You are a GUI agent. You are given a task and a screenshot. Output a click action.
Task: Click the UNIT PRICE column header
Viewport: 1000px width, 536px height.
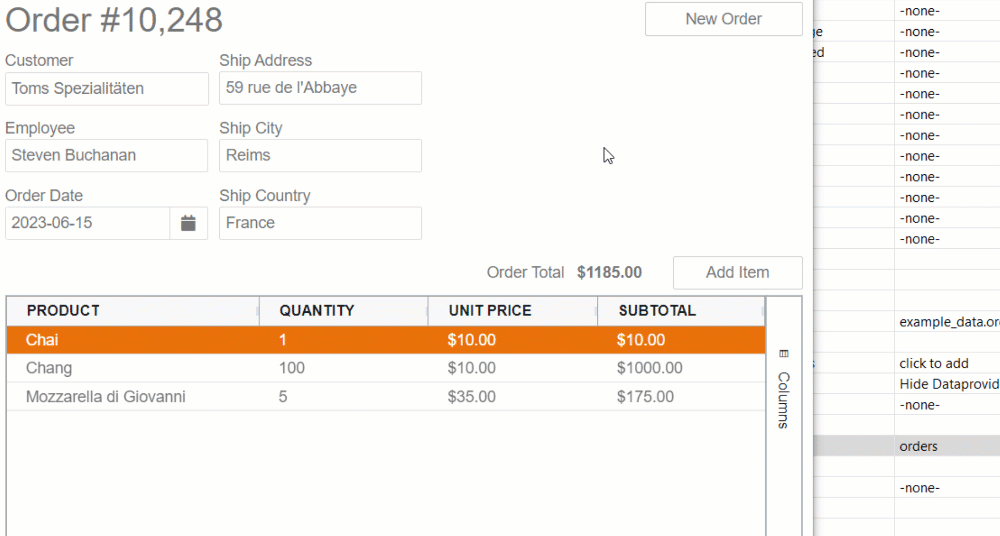tap(490, 311)
